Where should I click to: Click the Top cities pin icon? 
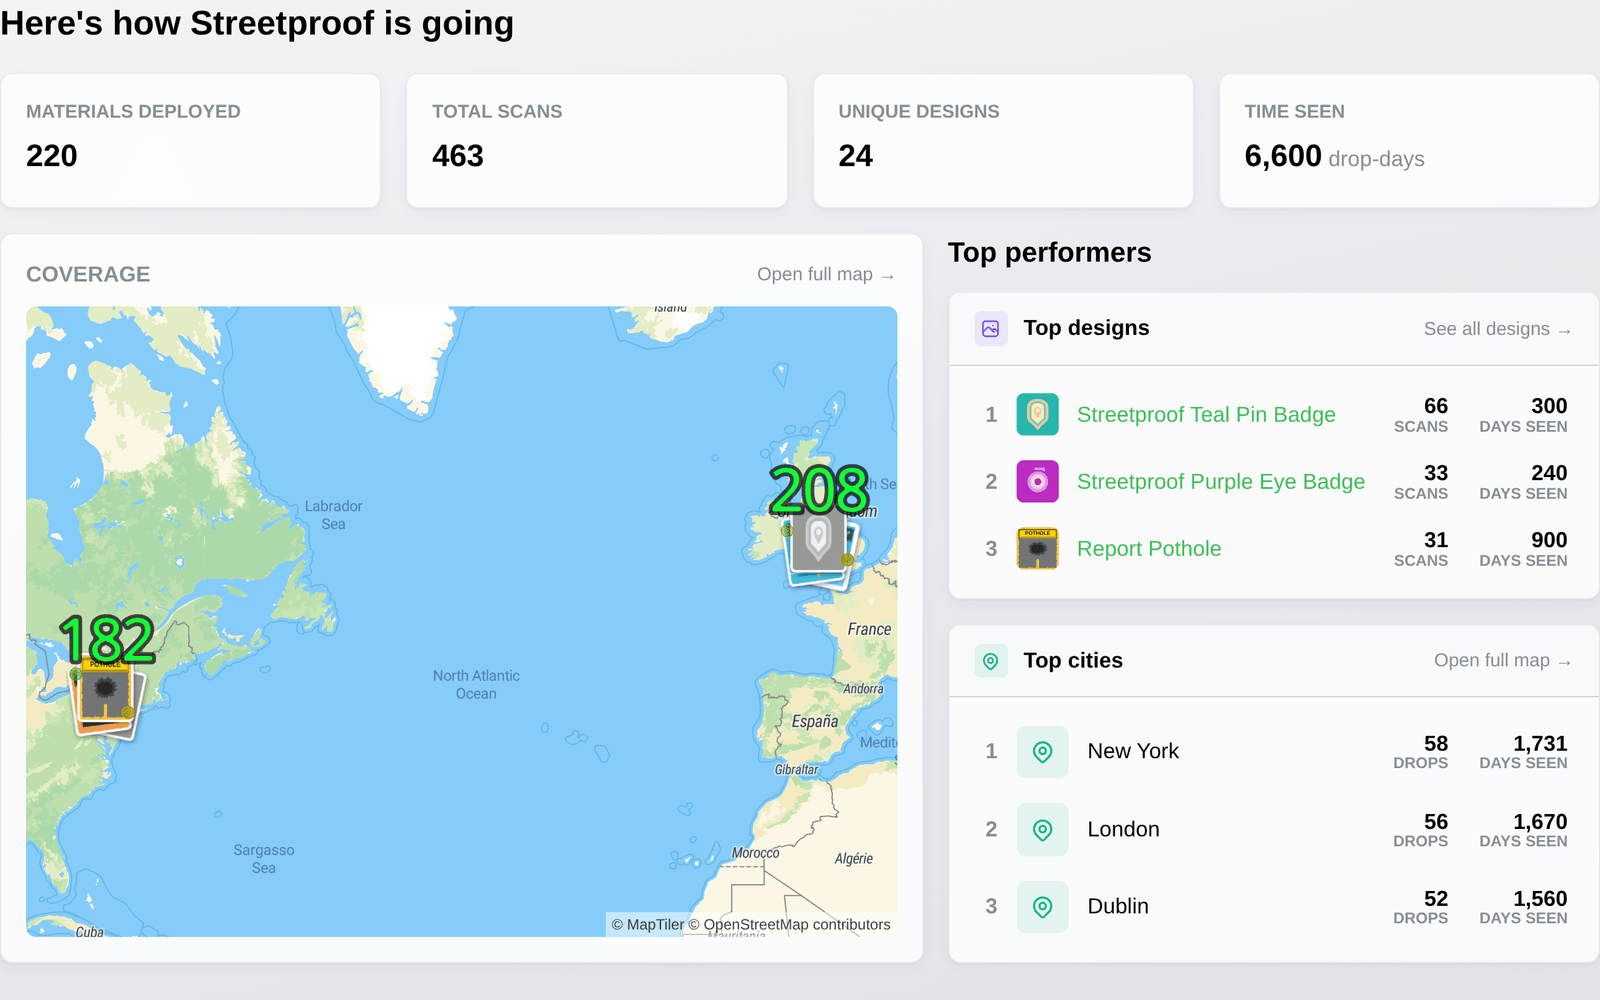pos(991,661)
